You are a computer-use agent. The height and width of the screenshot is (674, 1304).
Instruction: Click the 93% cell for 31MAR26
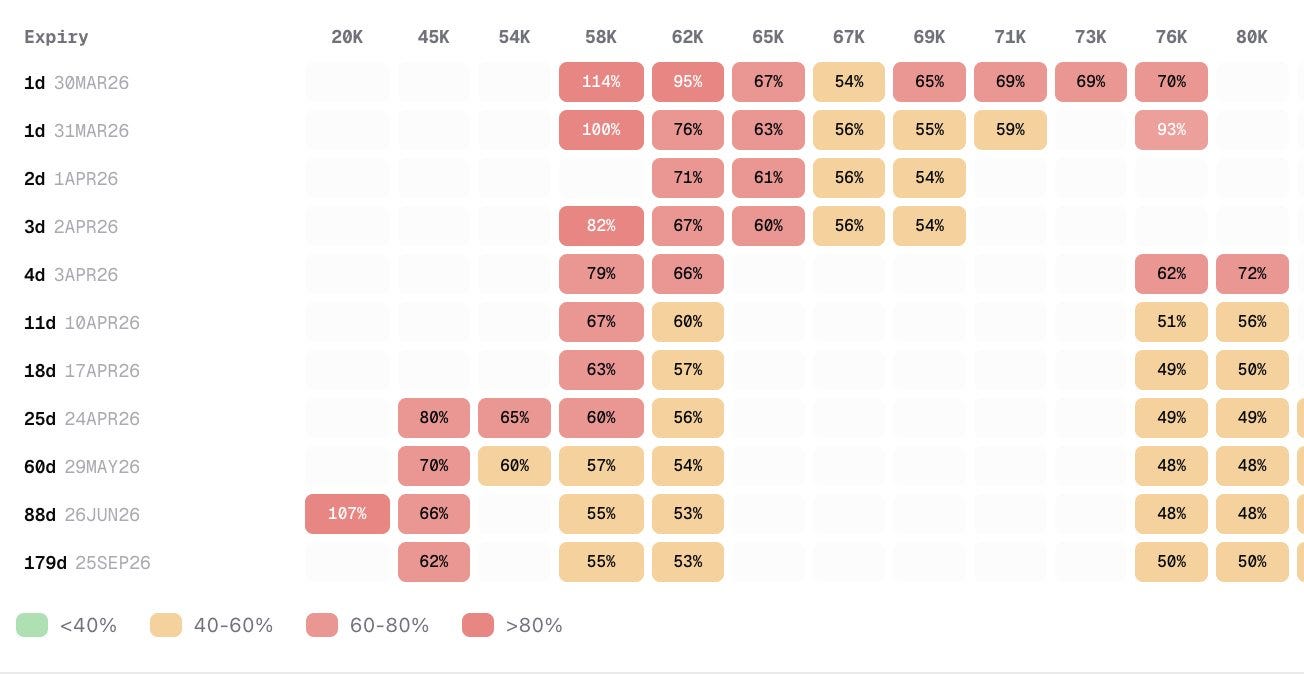1171,130
